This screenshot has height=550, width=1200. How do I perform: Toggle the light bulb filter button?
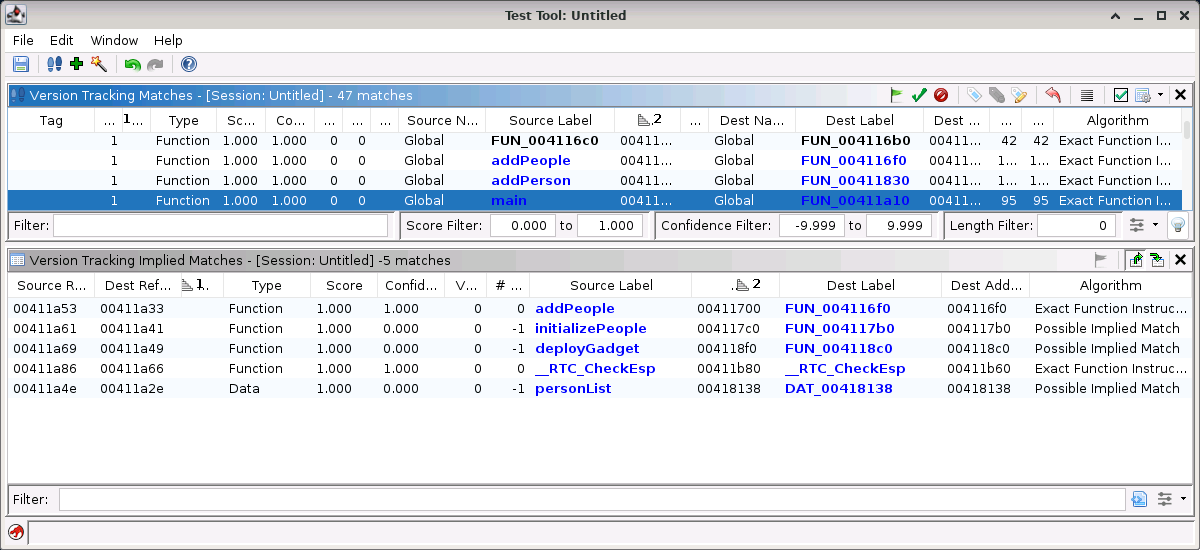point(1178,225)
